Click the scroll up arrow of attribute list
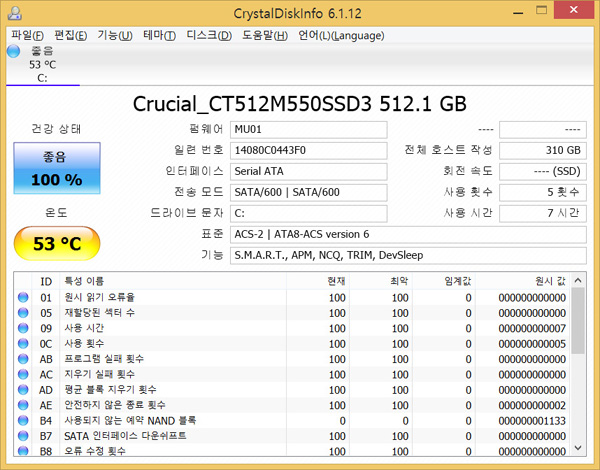Viewport: 600px width, 470px height. (578, 281)
